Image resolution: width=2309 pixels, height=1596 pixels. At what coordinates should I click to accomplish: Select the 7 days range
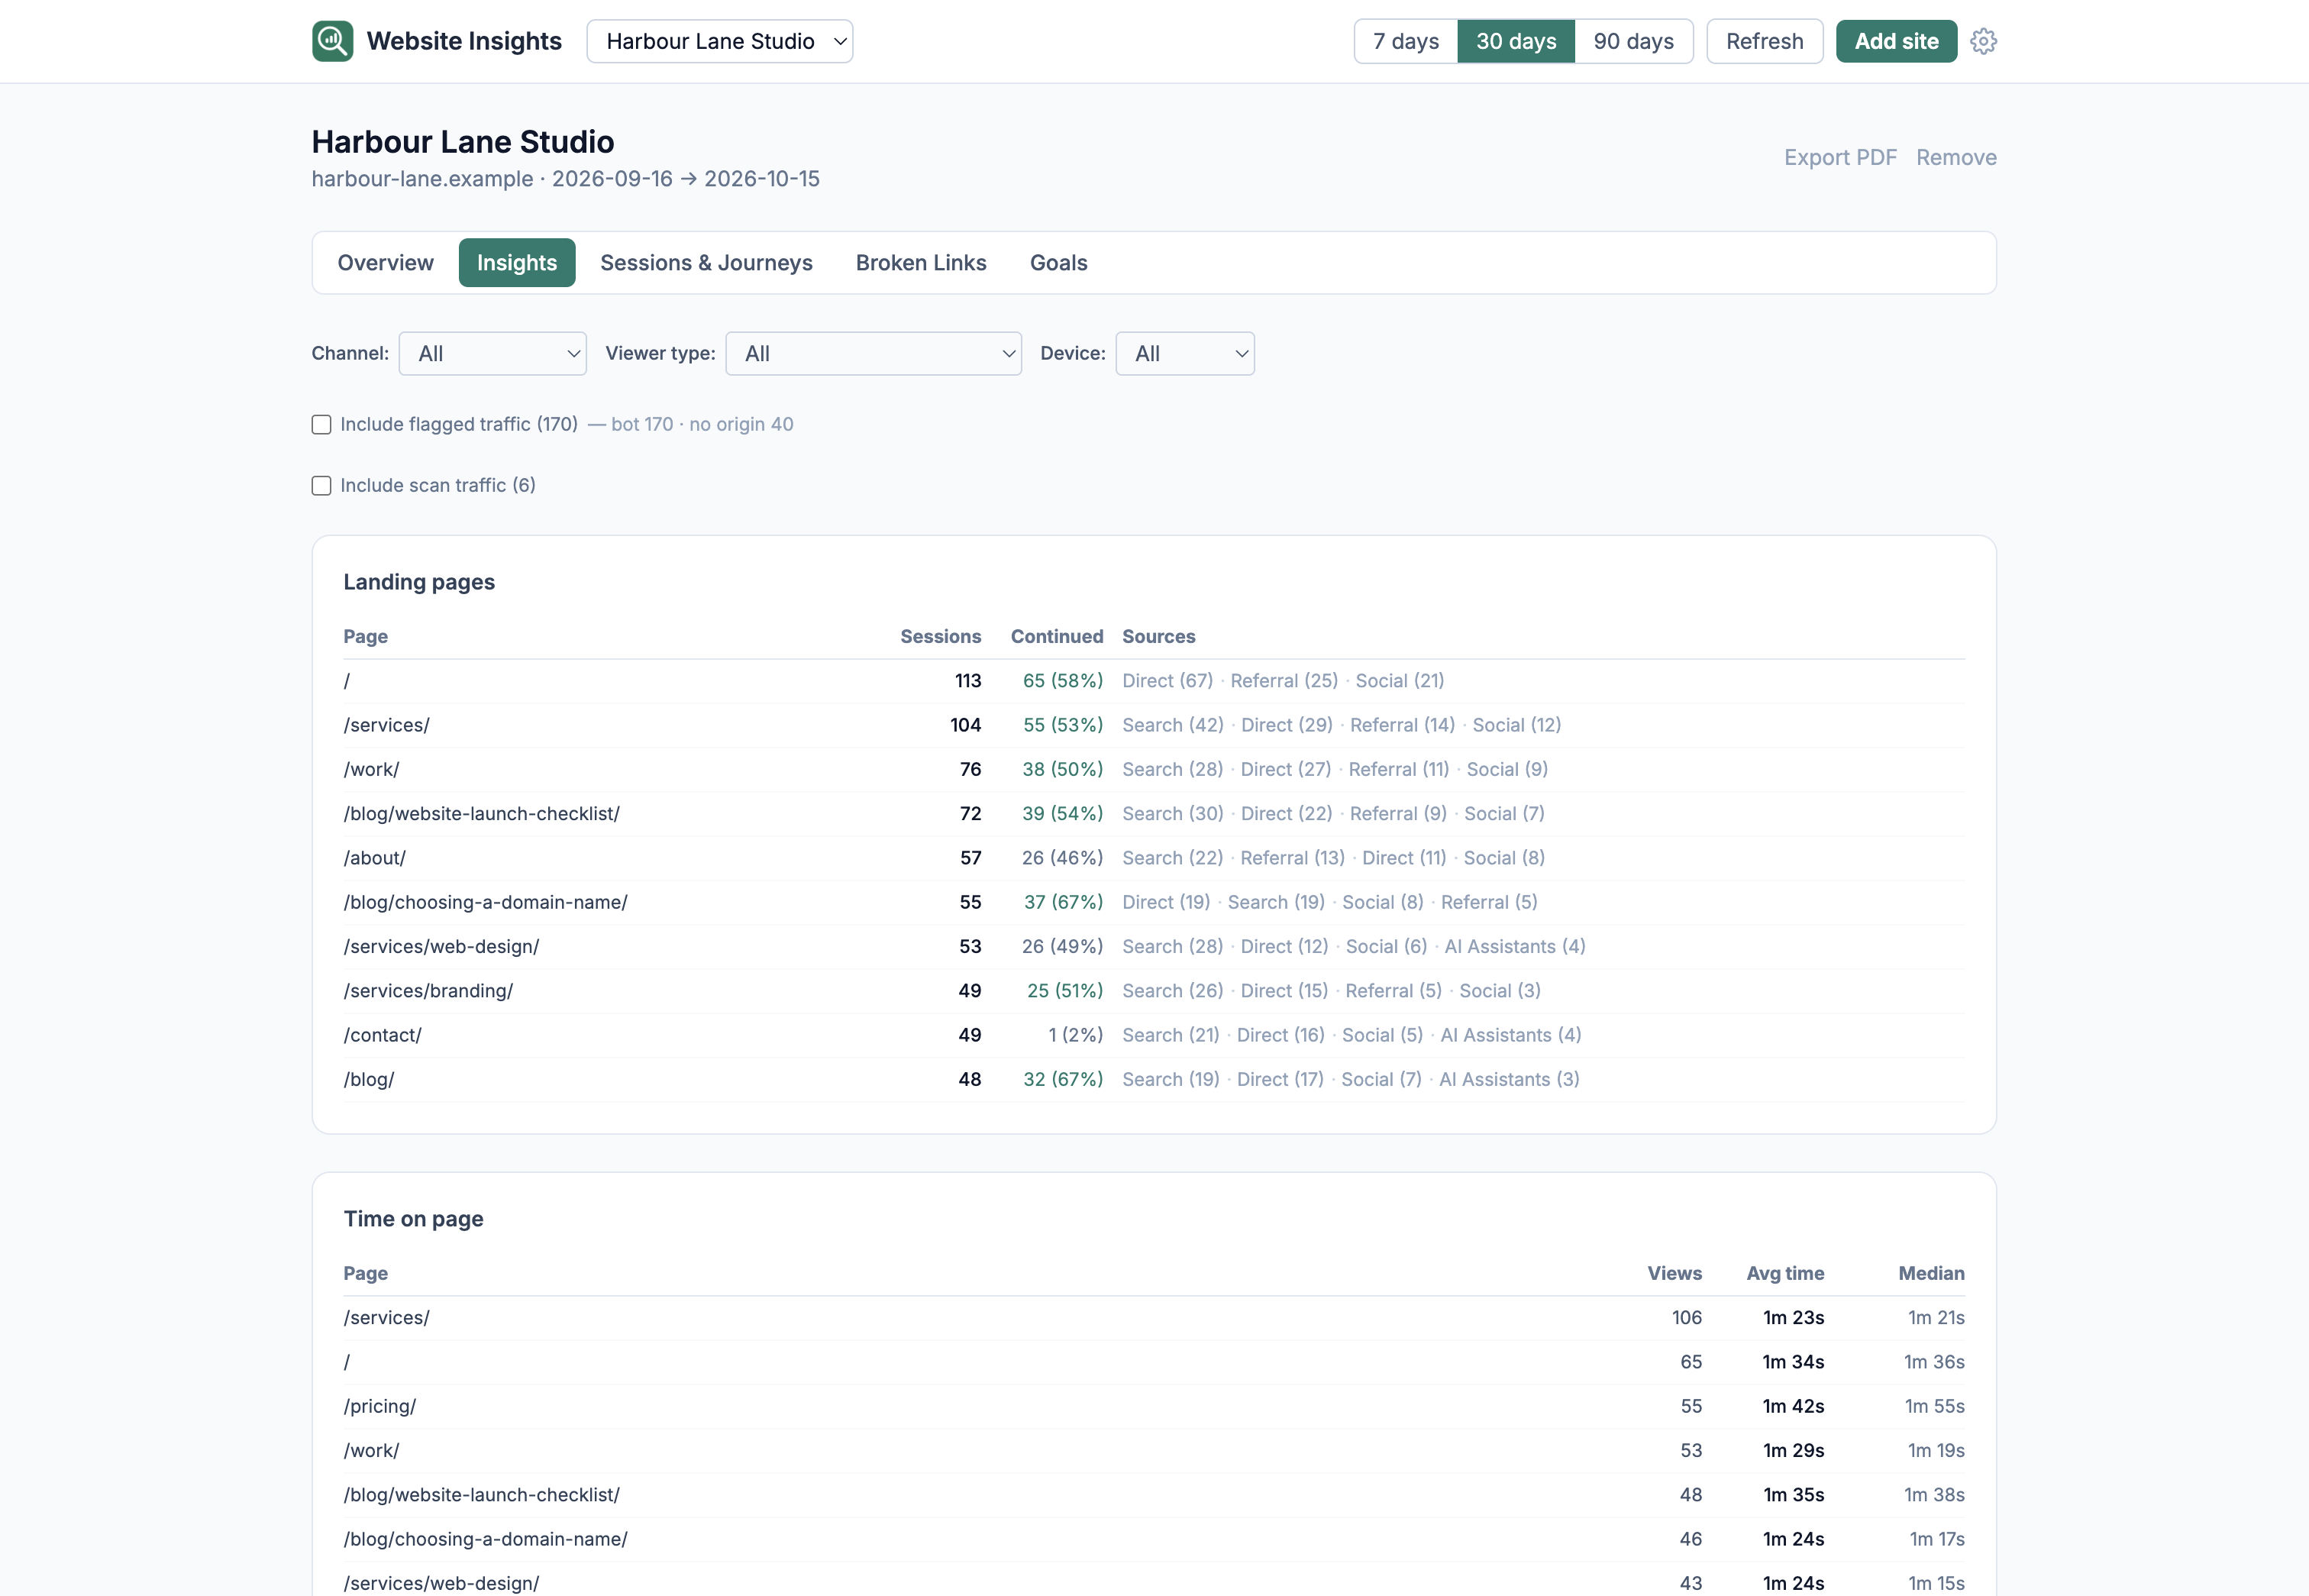tap(1405, 41)
